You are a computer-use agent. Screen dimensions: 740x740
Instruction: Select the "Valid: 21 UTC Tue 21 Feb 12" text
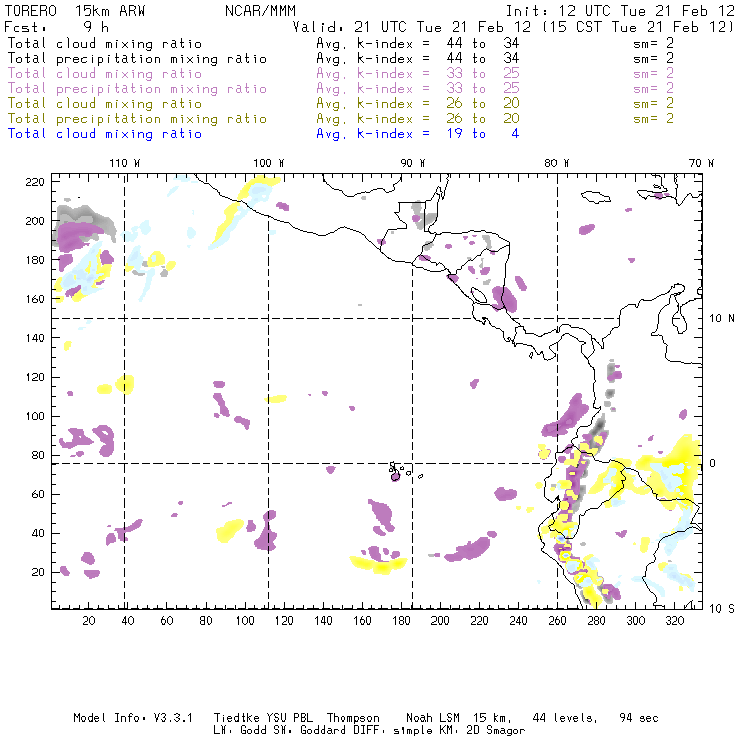[x=412, y=27]
